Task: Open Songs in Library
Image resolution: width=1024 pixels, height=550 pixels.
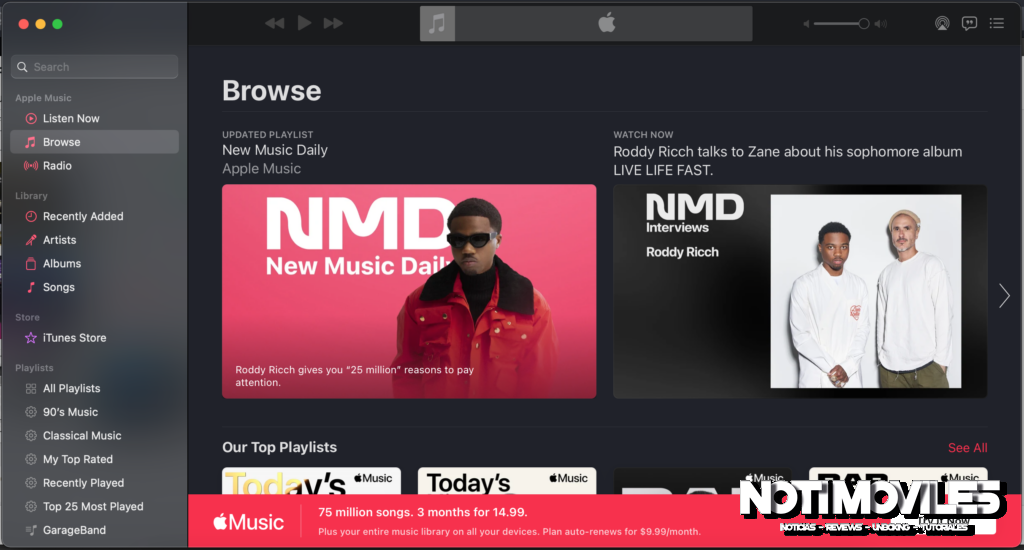Action: [95, 287]
